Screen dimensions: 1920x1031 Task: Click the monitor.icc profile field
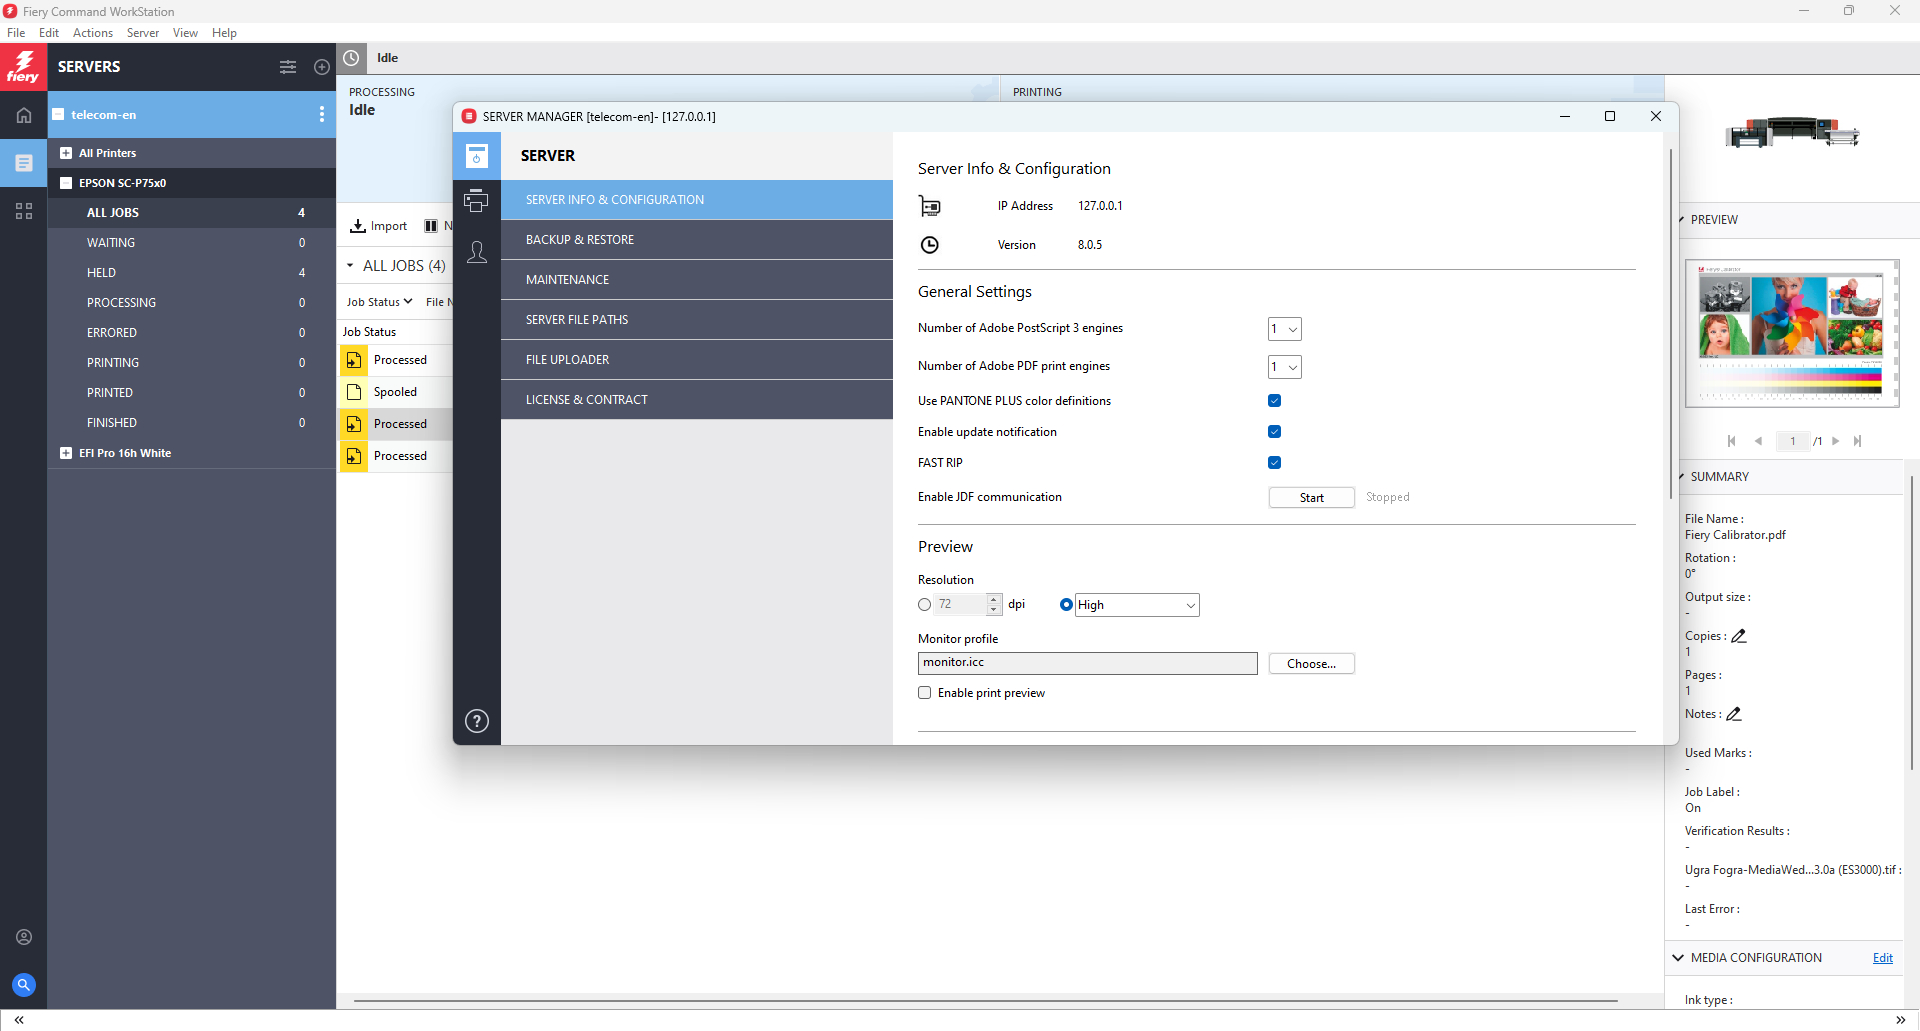[x=1087, y=663]
